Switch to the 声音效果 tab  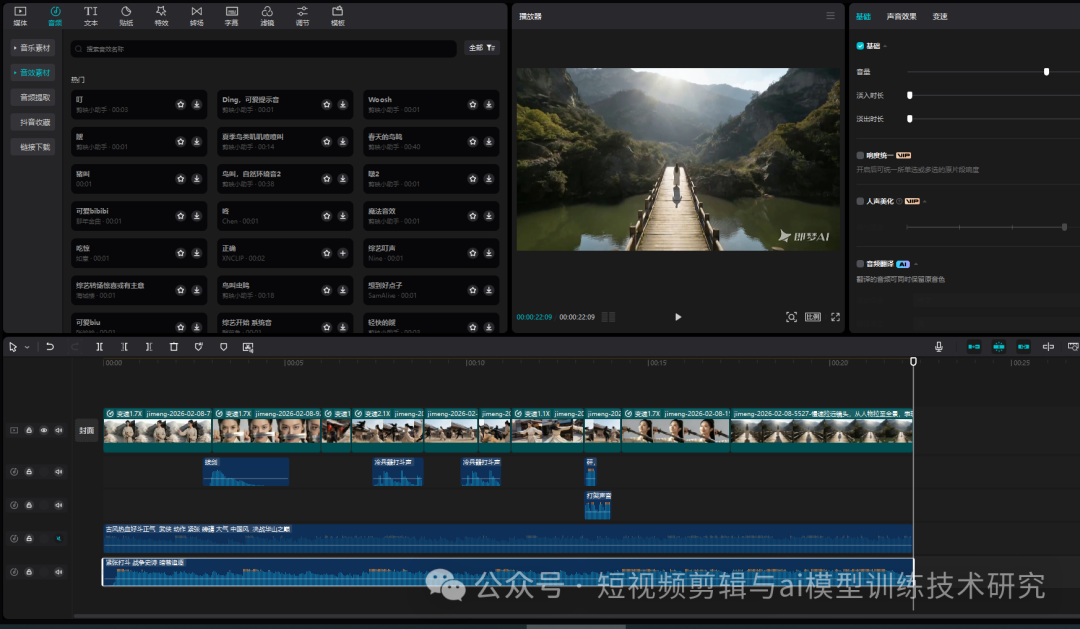coord(901,17)
